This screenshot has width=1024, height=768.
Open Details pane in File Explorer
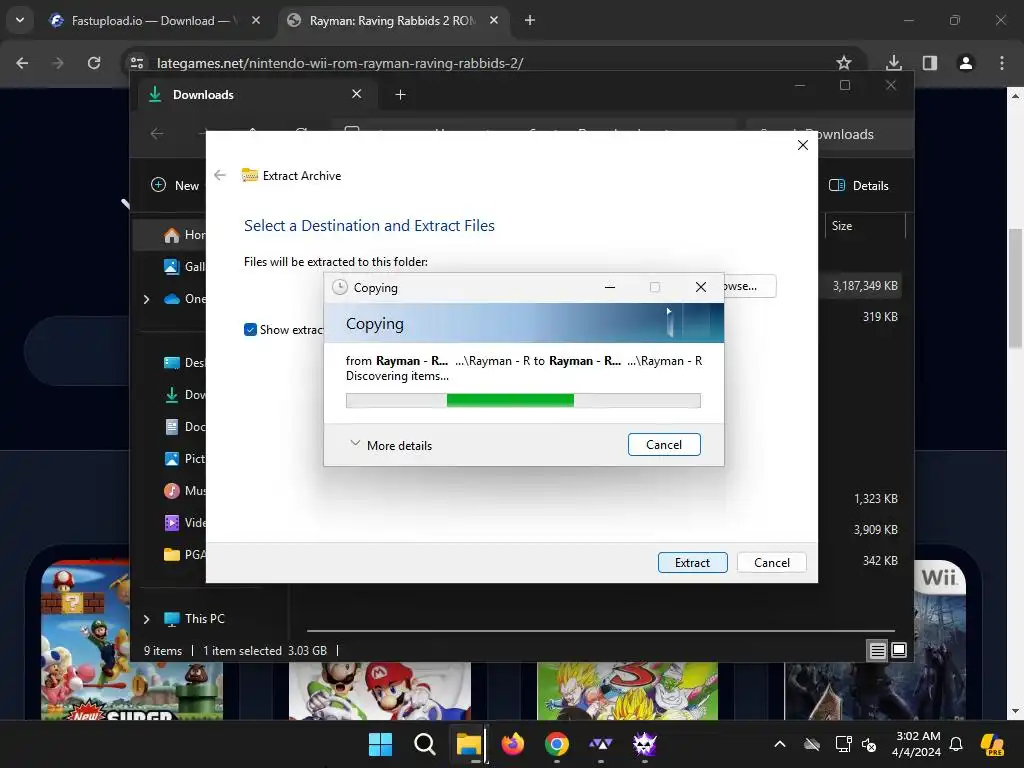(x=858, y=185)
